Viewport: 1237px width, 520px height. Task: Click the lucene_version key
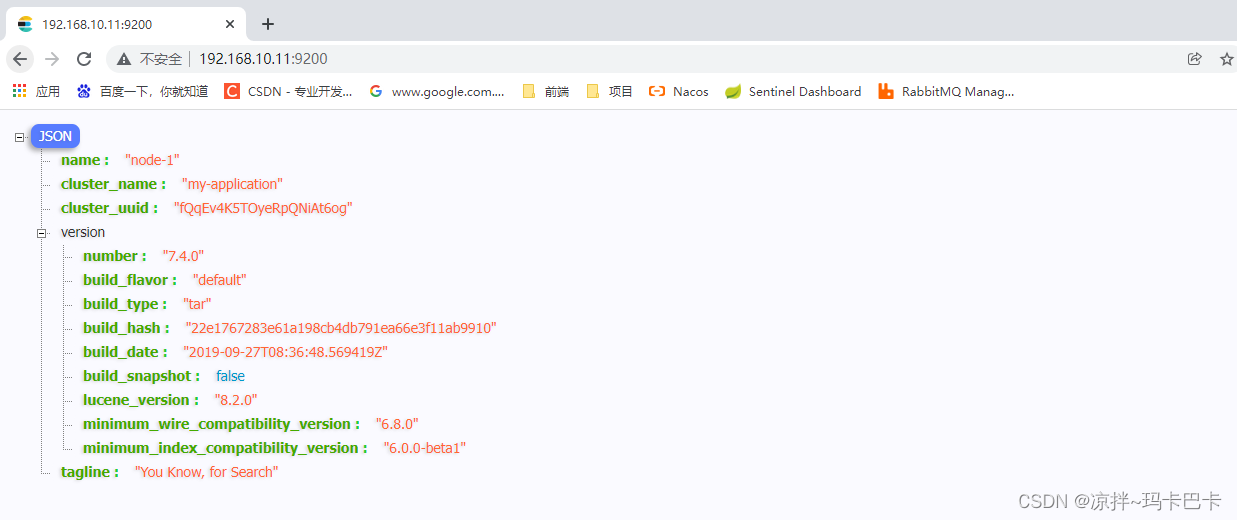click(140, 400)
